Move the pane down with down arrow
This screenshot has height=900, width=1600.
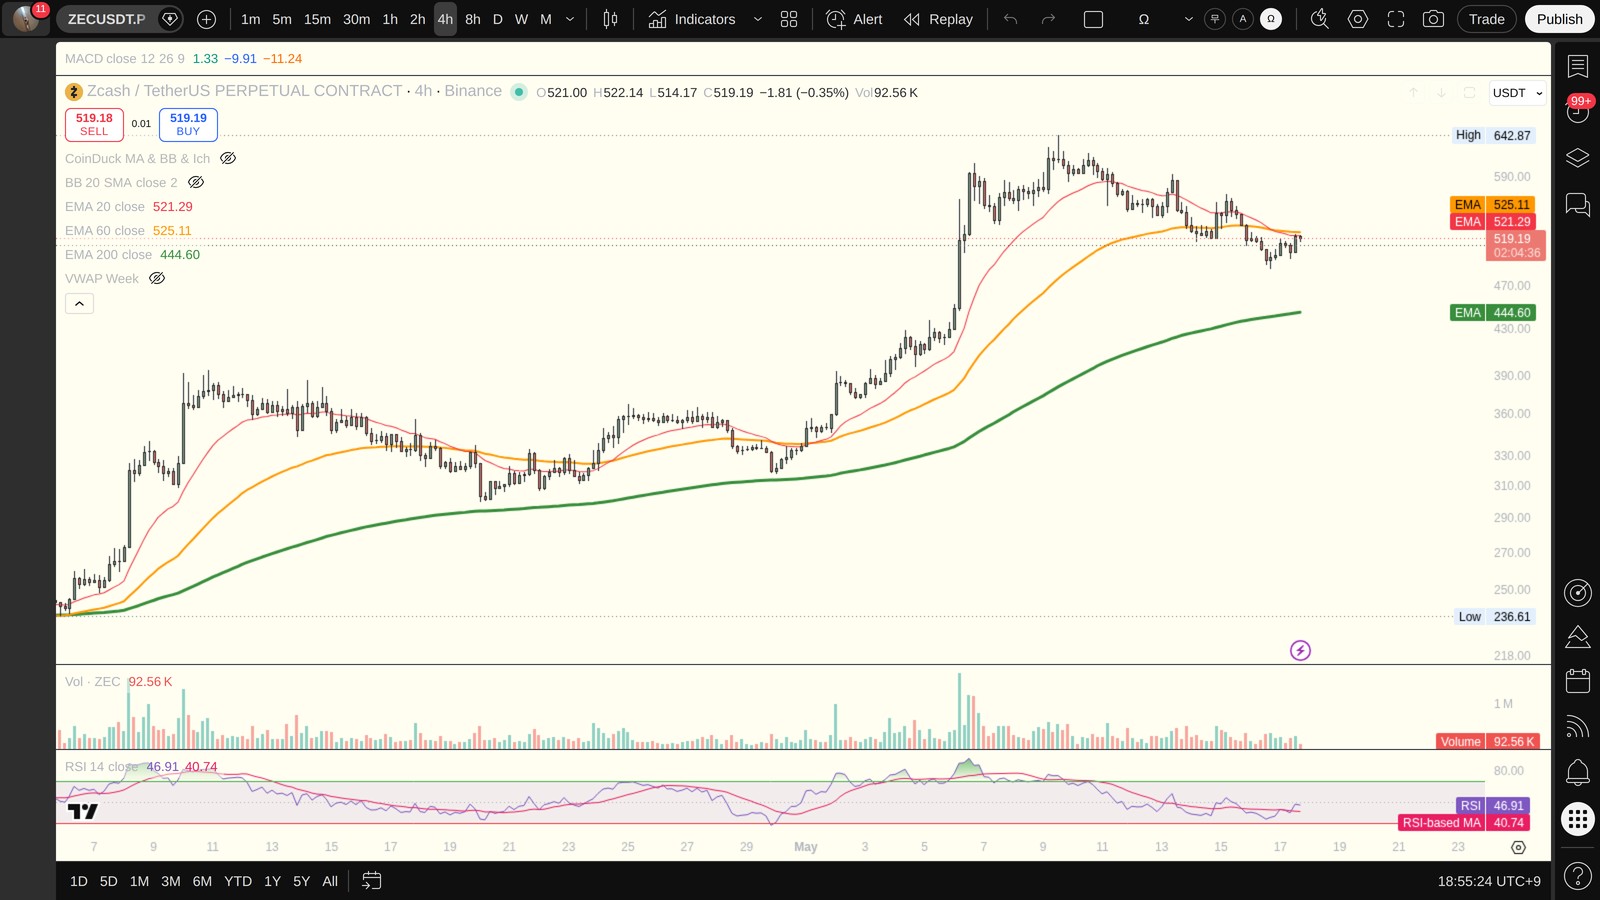1441,92
